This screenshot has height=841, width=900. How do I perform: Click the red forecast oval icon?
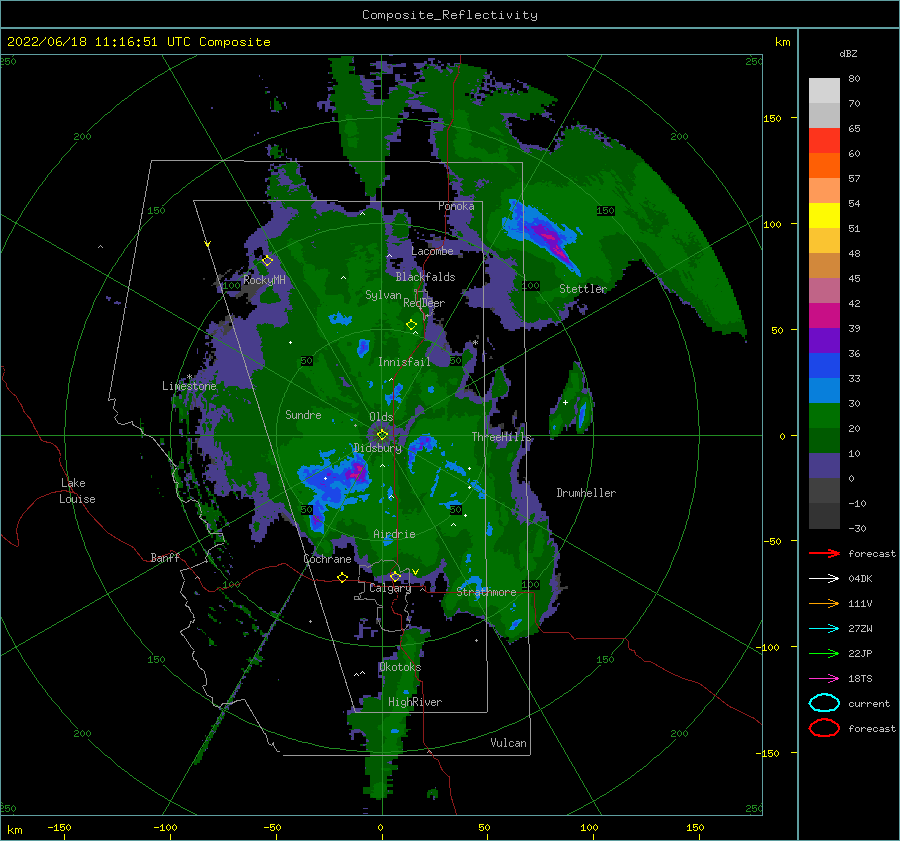click(x=824, y=728)
